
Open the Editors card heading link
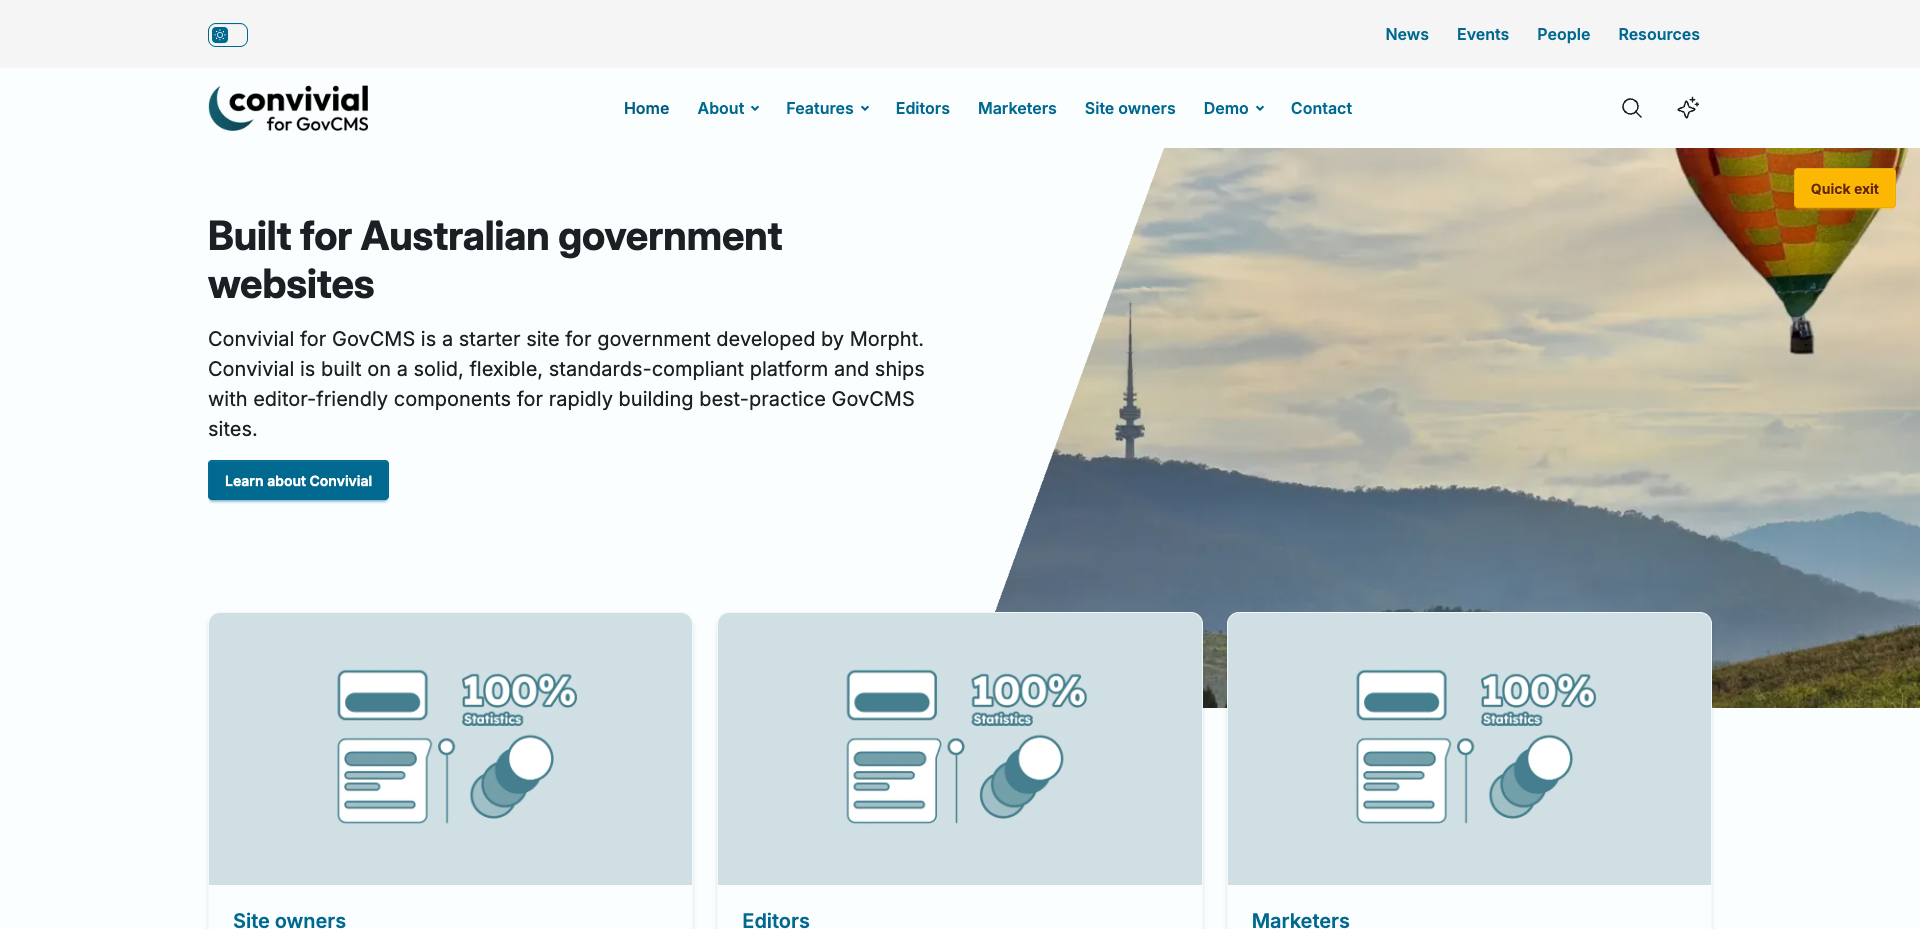click(776, 920)
